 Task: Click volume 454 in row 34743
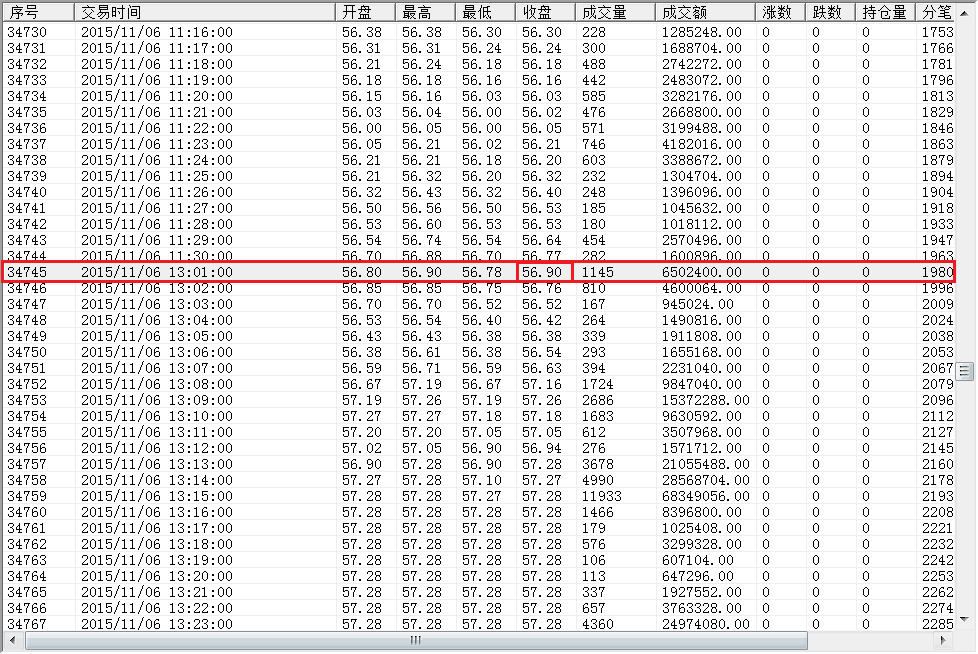pyautogui.click(x=594, y=240)
